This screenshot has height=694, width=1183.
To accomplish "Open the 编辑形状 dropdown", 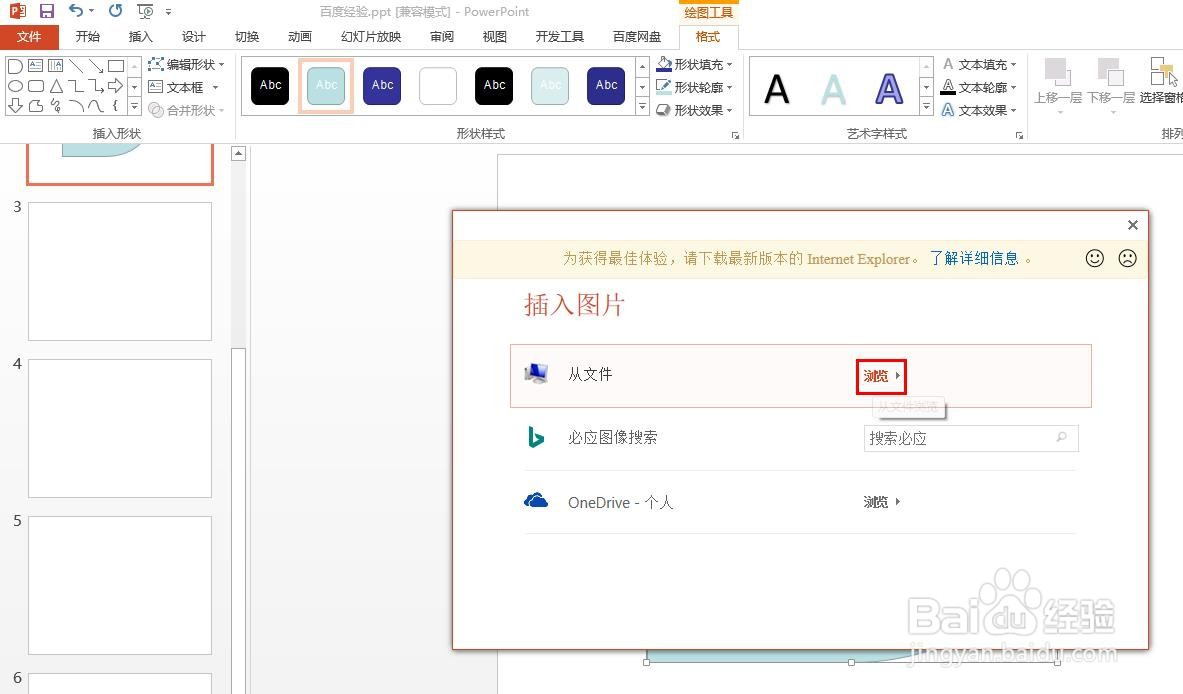I will 186,65.
